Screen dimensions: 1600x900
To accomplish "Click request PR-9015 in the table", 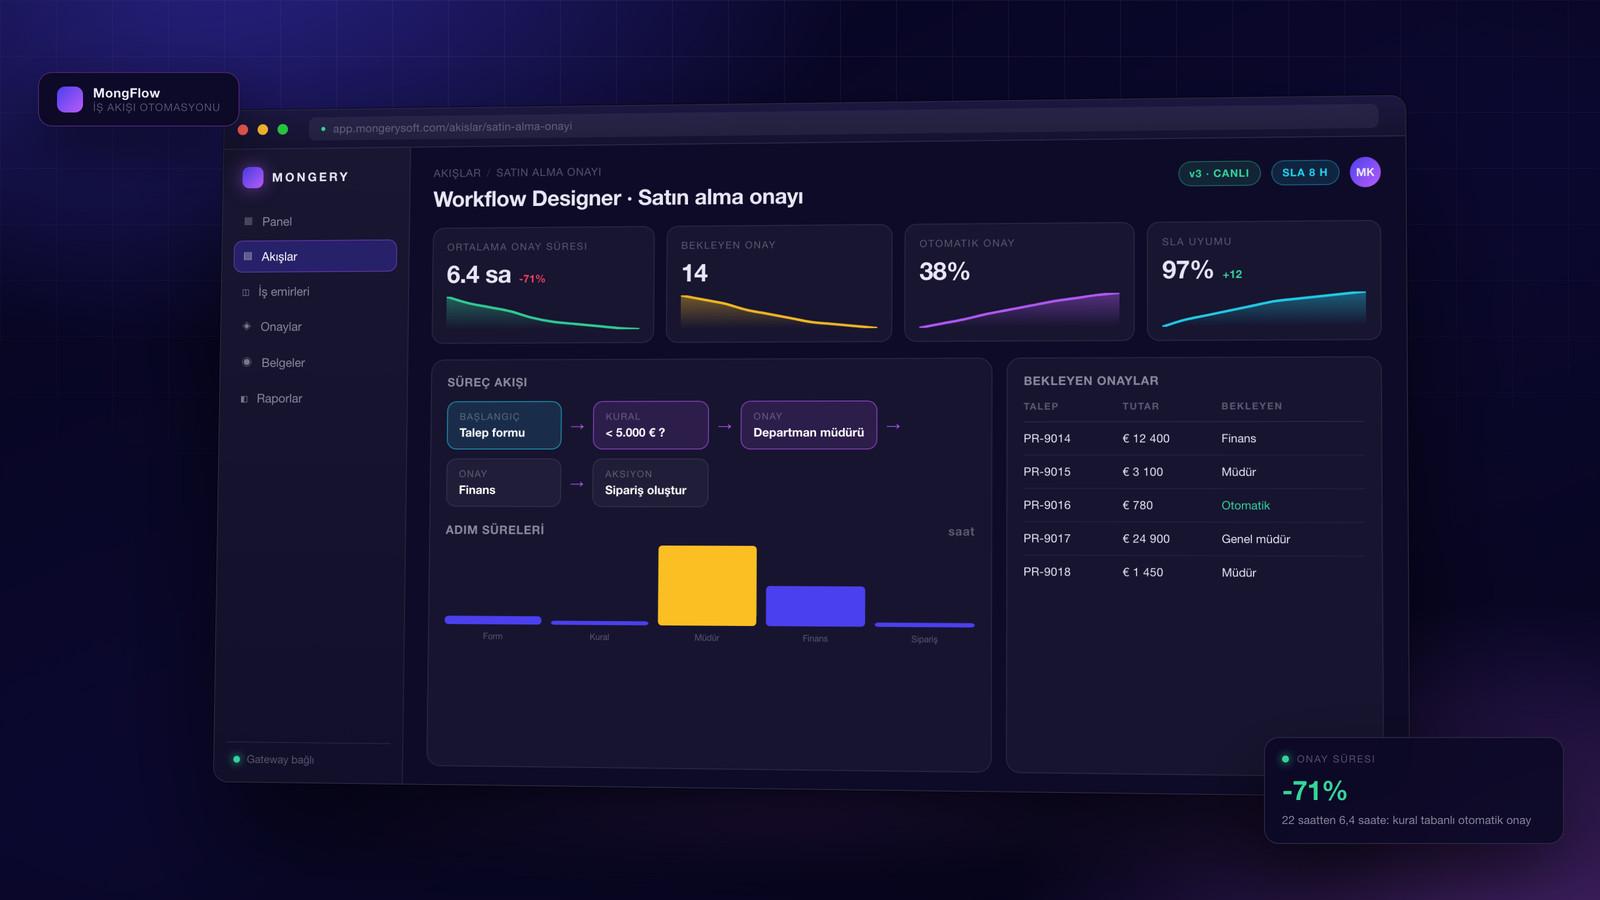I will 1047,472.
